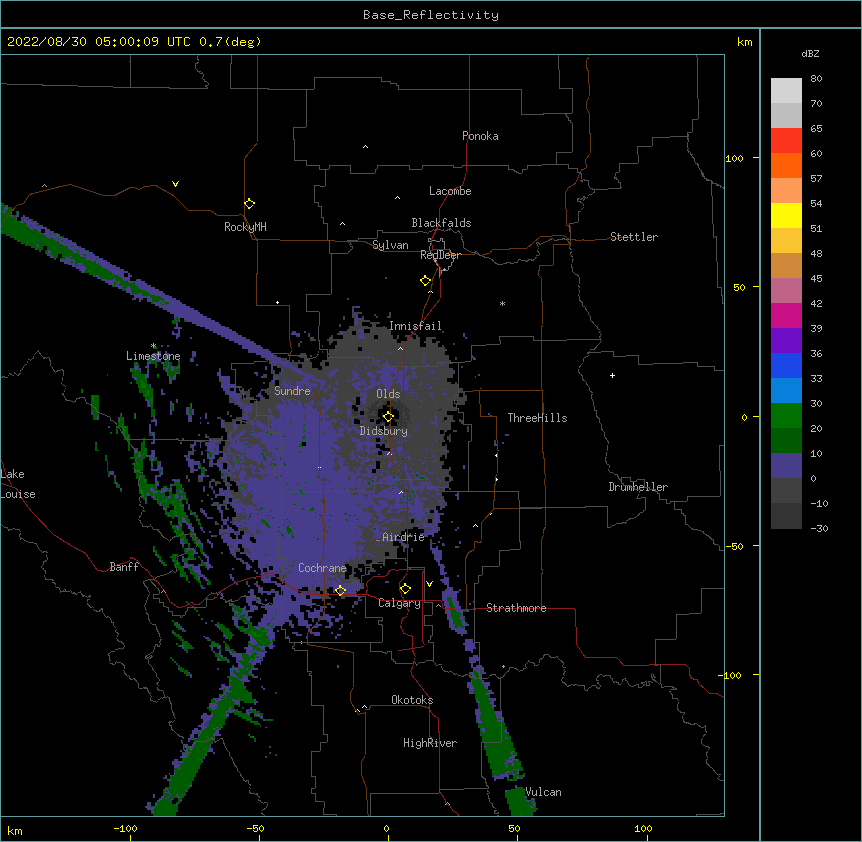
Task: Click the RedDeer city label
Action: (x=440, y=255)
